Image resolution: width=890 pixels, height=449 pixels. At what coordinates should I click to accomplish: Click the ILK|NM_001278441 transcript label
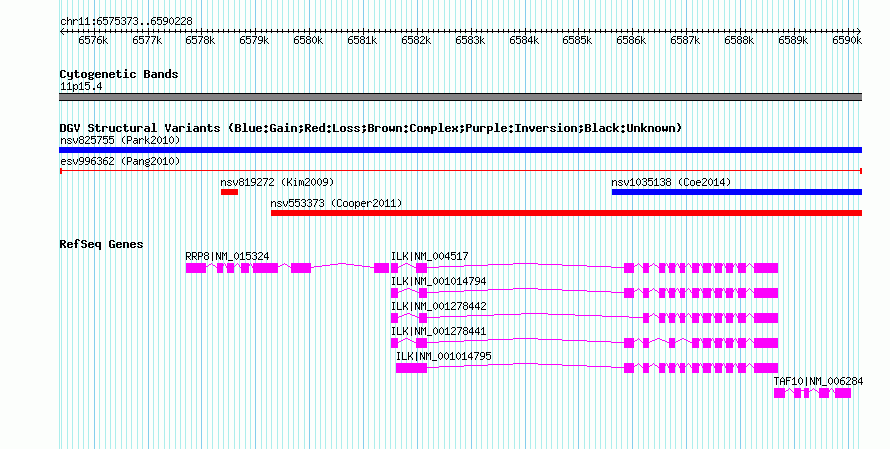pyautogui.click(x=438, y=331)
